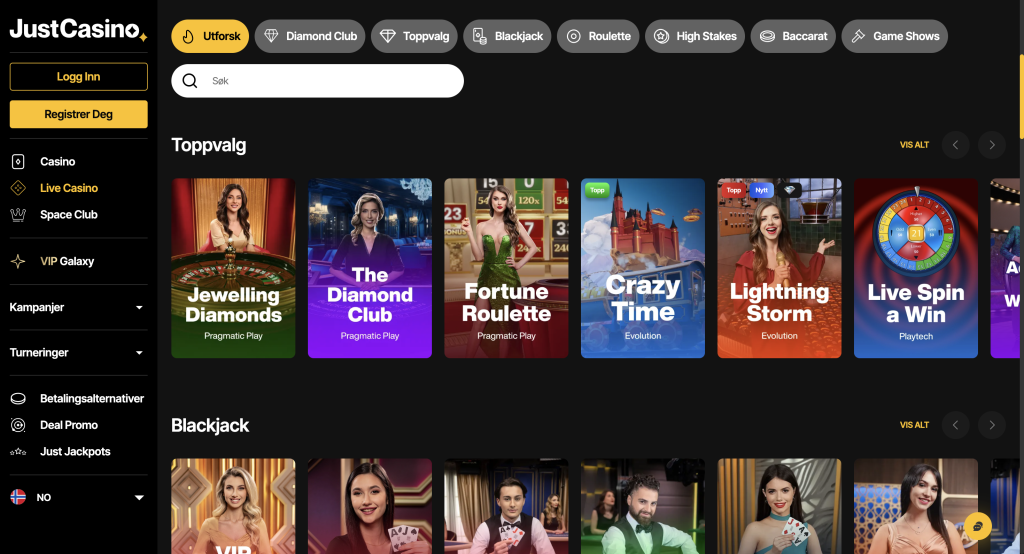Show next Toppvalg games with right arrow
Screen dimensions: 1024x554
992,145
